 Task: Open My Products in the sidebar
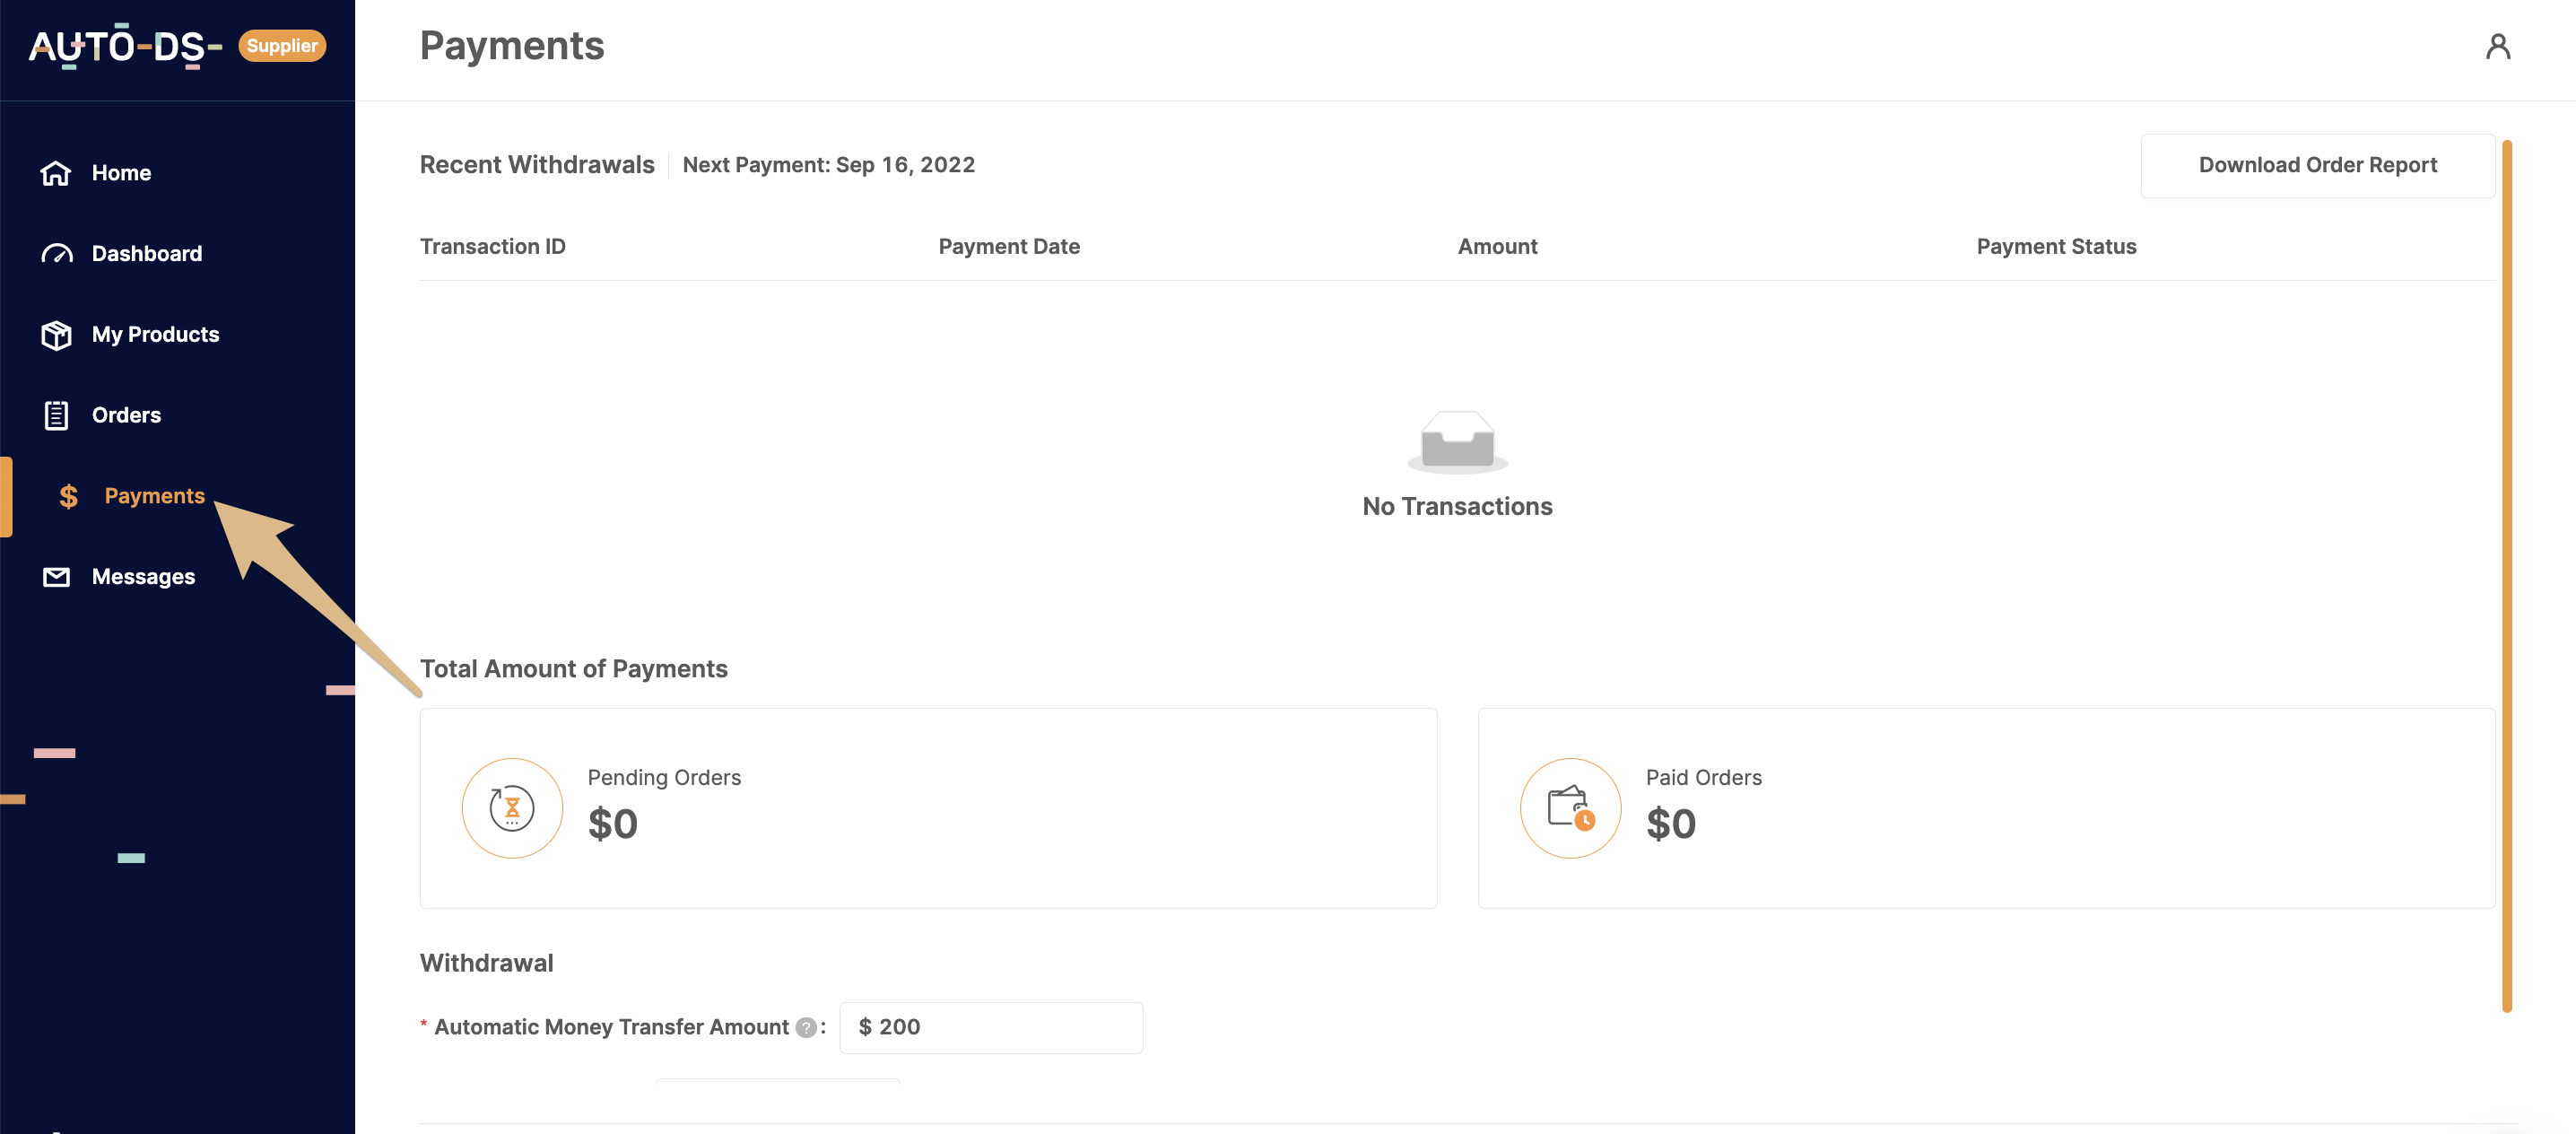coord(155,335)
